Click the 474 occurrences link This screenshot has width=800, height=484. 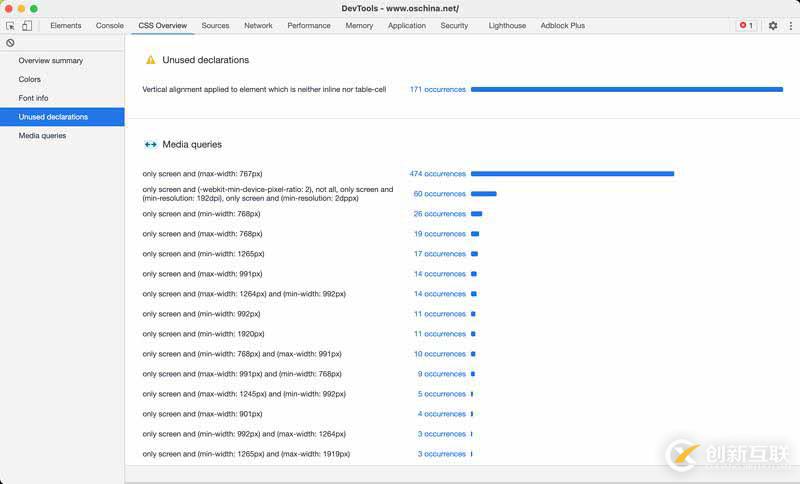[x=438, y=174]
